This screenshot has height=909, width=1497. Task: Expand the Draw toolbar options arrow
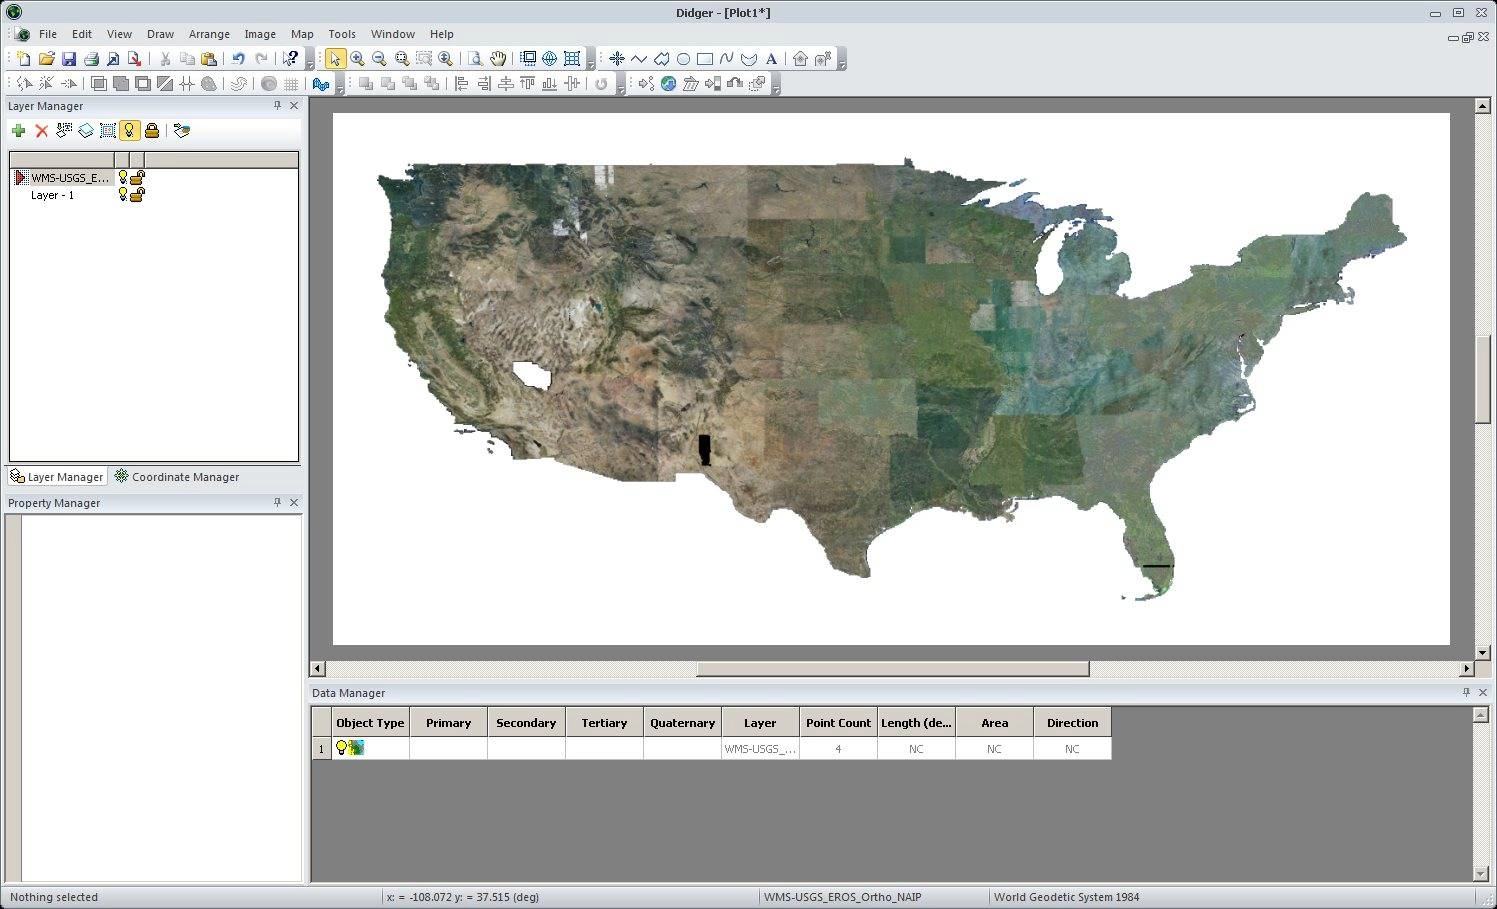[x=842, y=60]
